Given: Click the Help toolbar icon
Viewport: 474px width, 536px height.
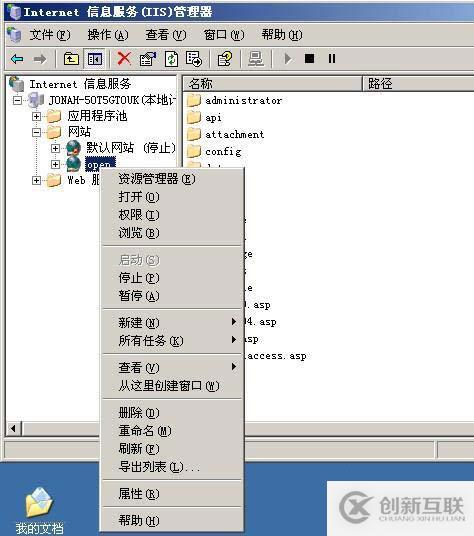Looking at the screenshot, I should coord(225,59).
